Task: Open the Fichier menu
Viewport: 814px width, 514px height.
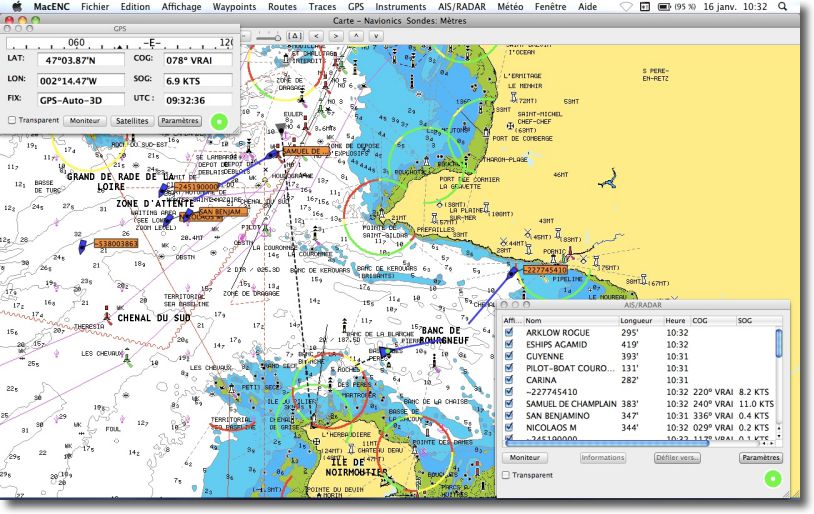Action: 94,7
